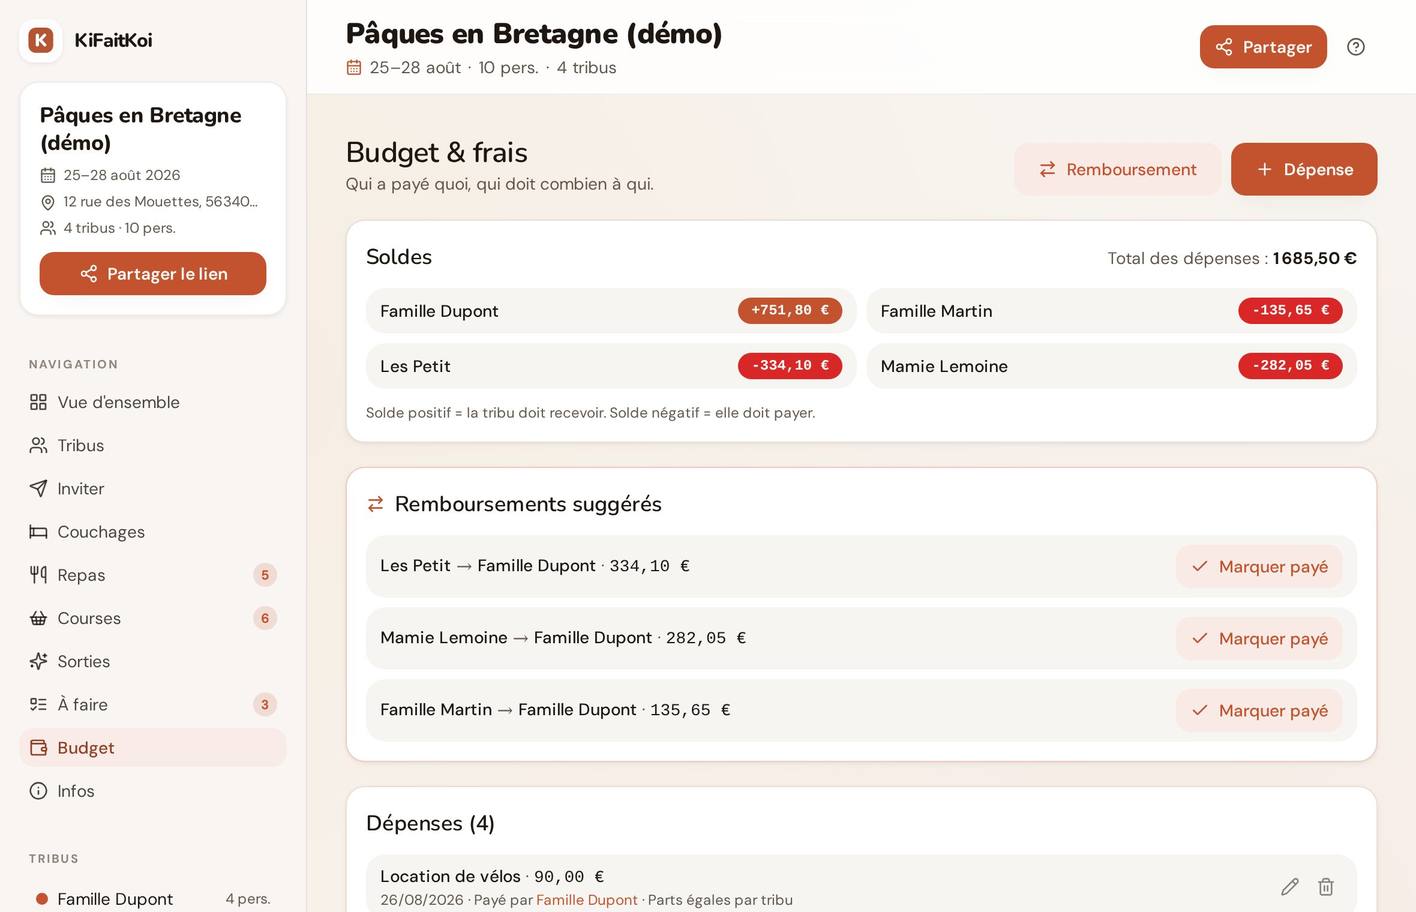Viewport: 1416px width, 912px height.
Task: Select À faire in navigation
Action: (153, 704)
